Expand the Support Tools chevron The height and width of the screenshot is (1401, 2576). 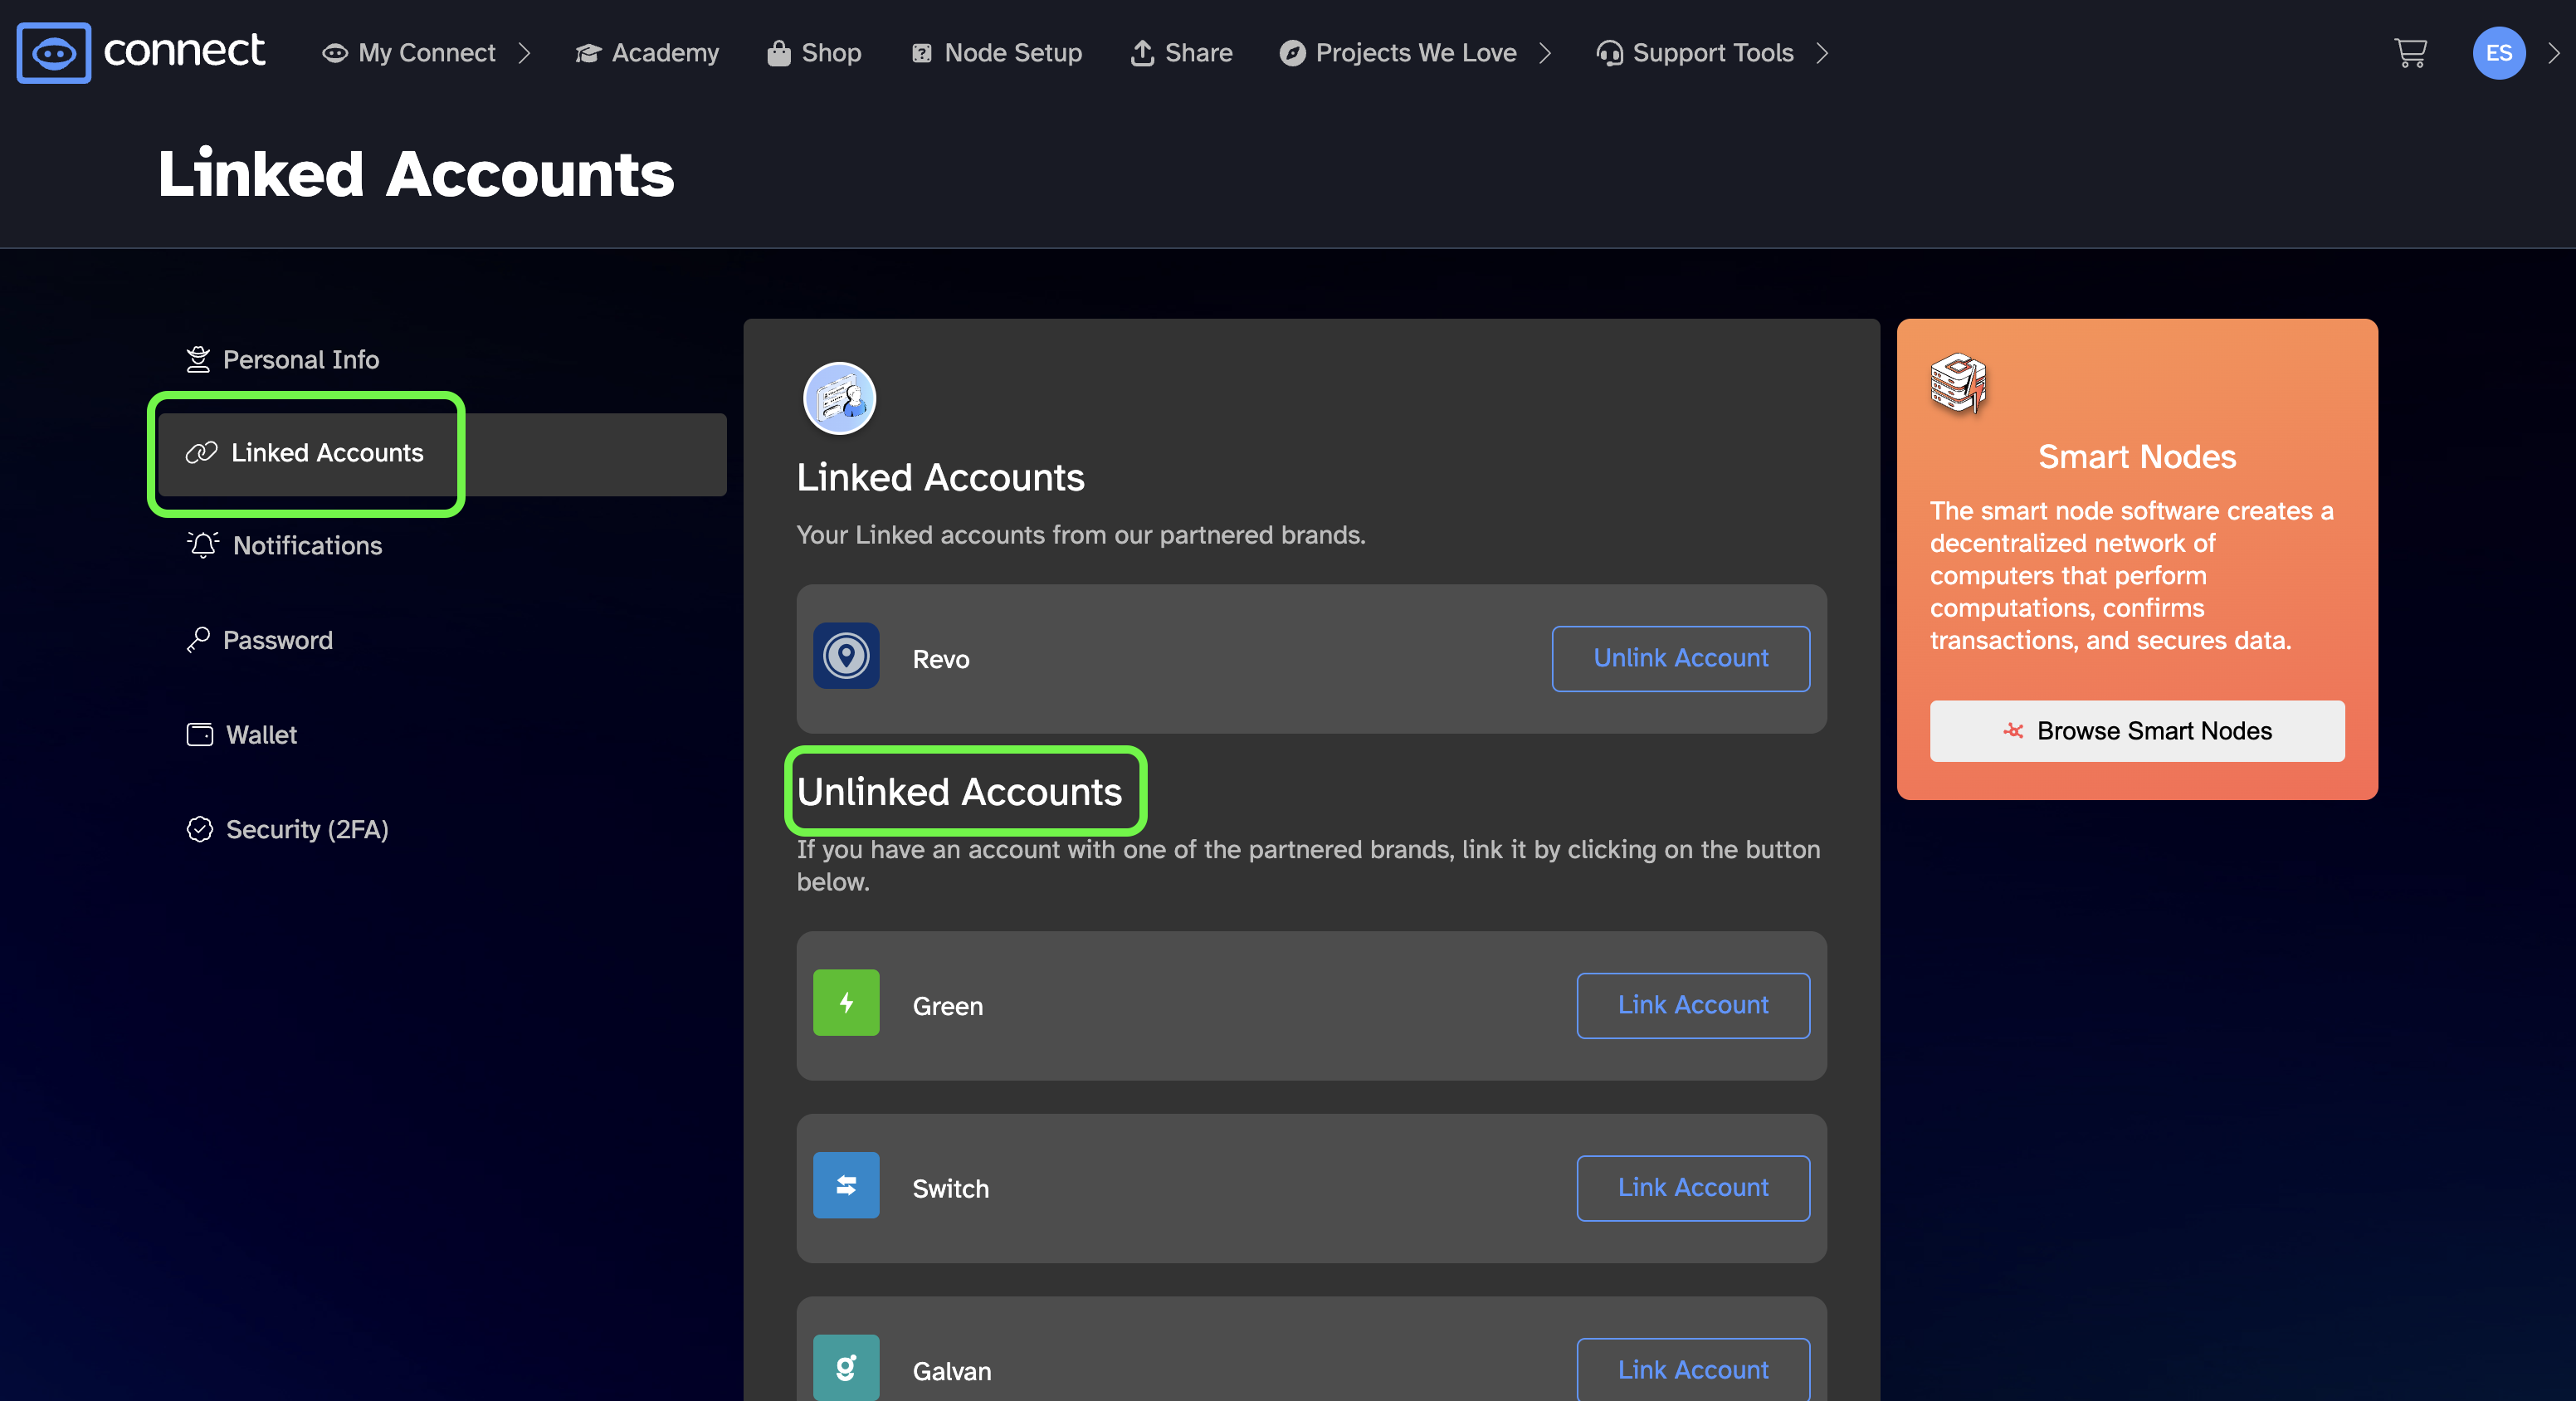[1822, 53]
